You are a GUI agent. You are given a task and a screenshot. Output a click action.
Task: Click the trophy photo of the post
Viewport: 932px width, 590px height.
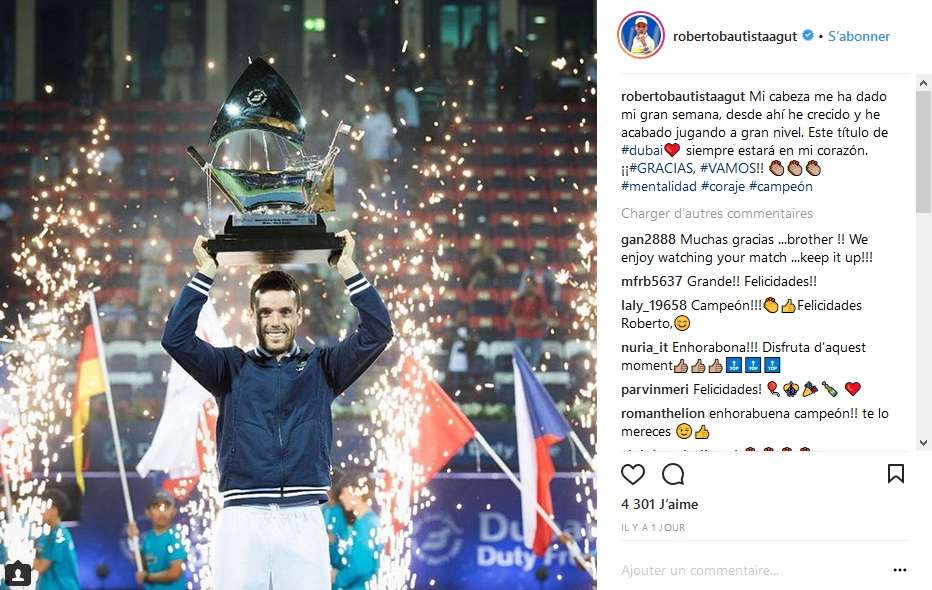[x=298, y=295]
